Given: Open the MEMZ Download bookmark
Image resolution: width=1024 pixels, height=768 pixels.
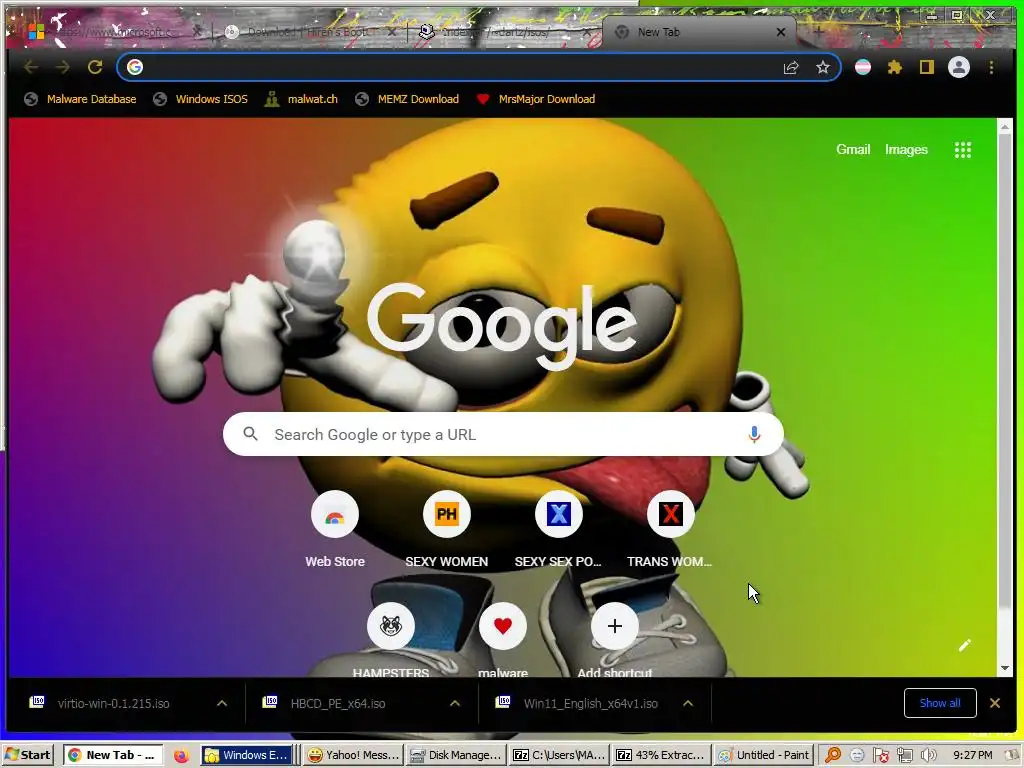Looking at the screenshot, I should click(407, 99).
